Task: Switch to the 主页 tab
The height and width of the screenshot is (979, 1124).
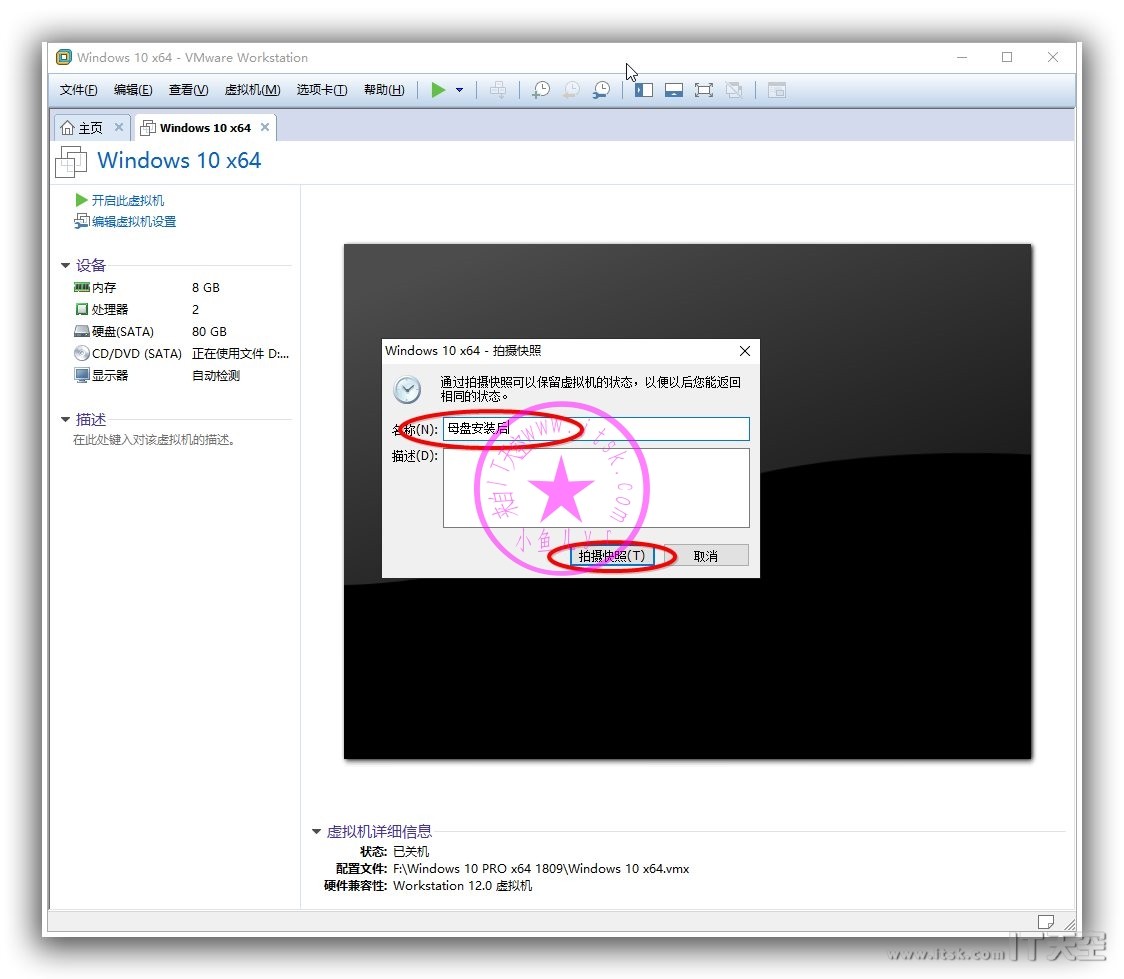Action: tap(92, 128)
